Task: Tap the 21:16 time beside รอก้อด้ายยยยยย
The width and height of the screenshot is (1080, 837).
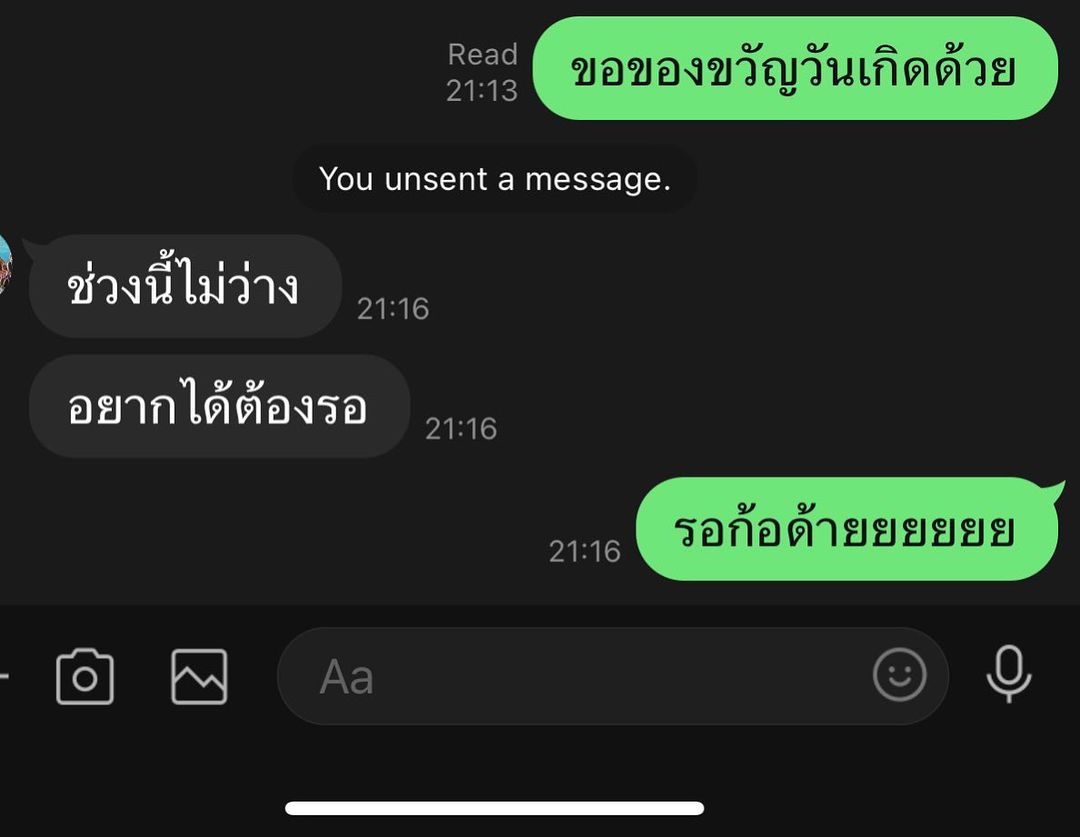Action: (585, 551)
